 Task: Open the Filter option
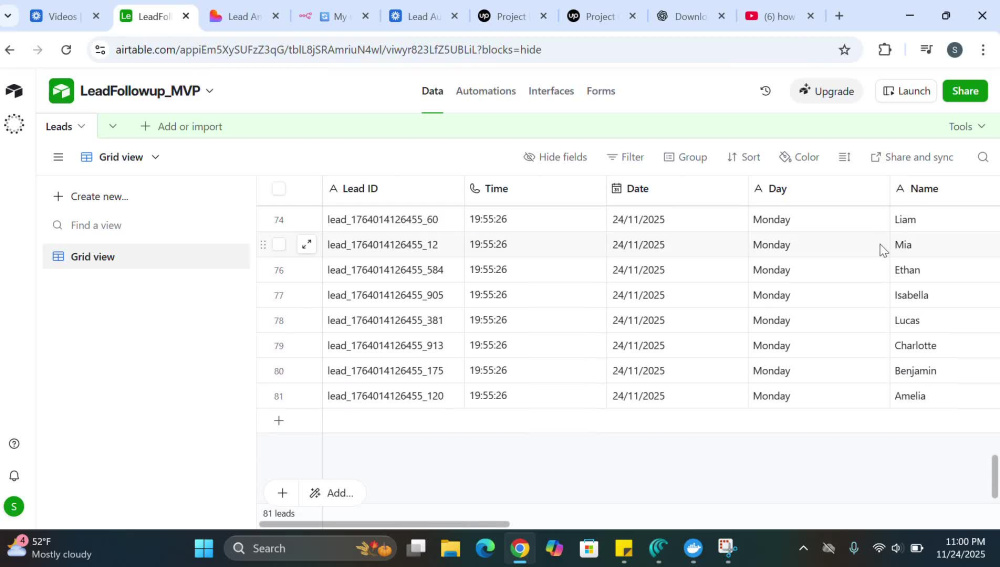625,157
